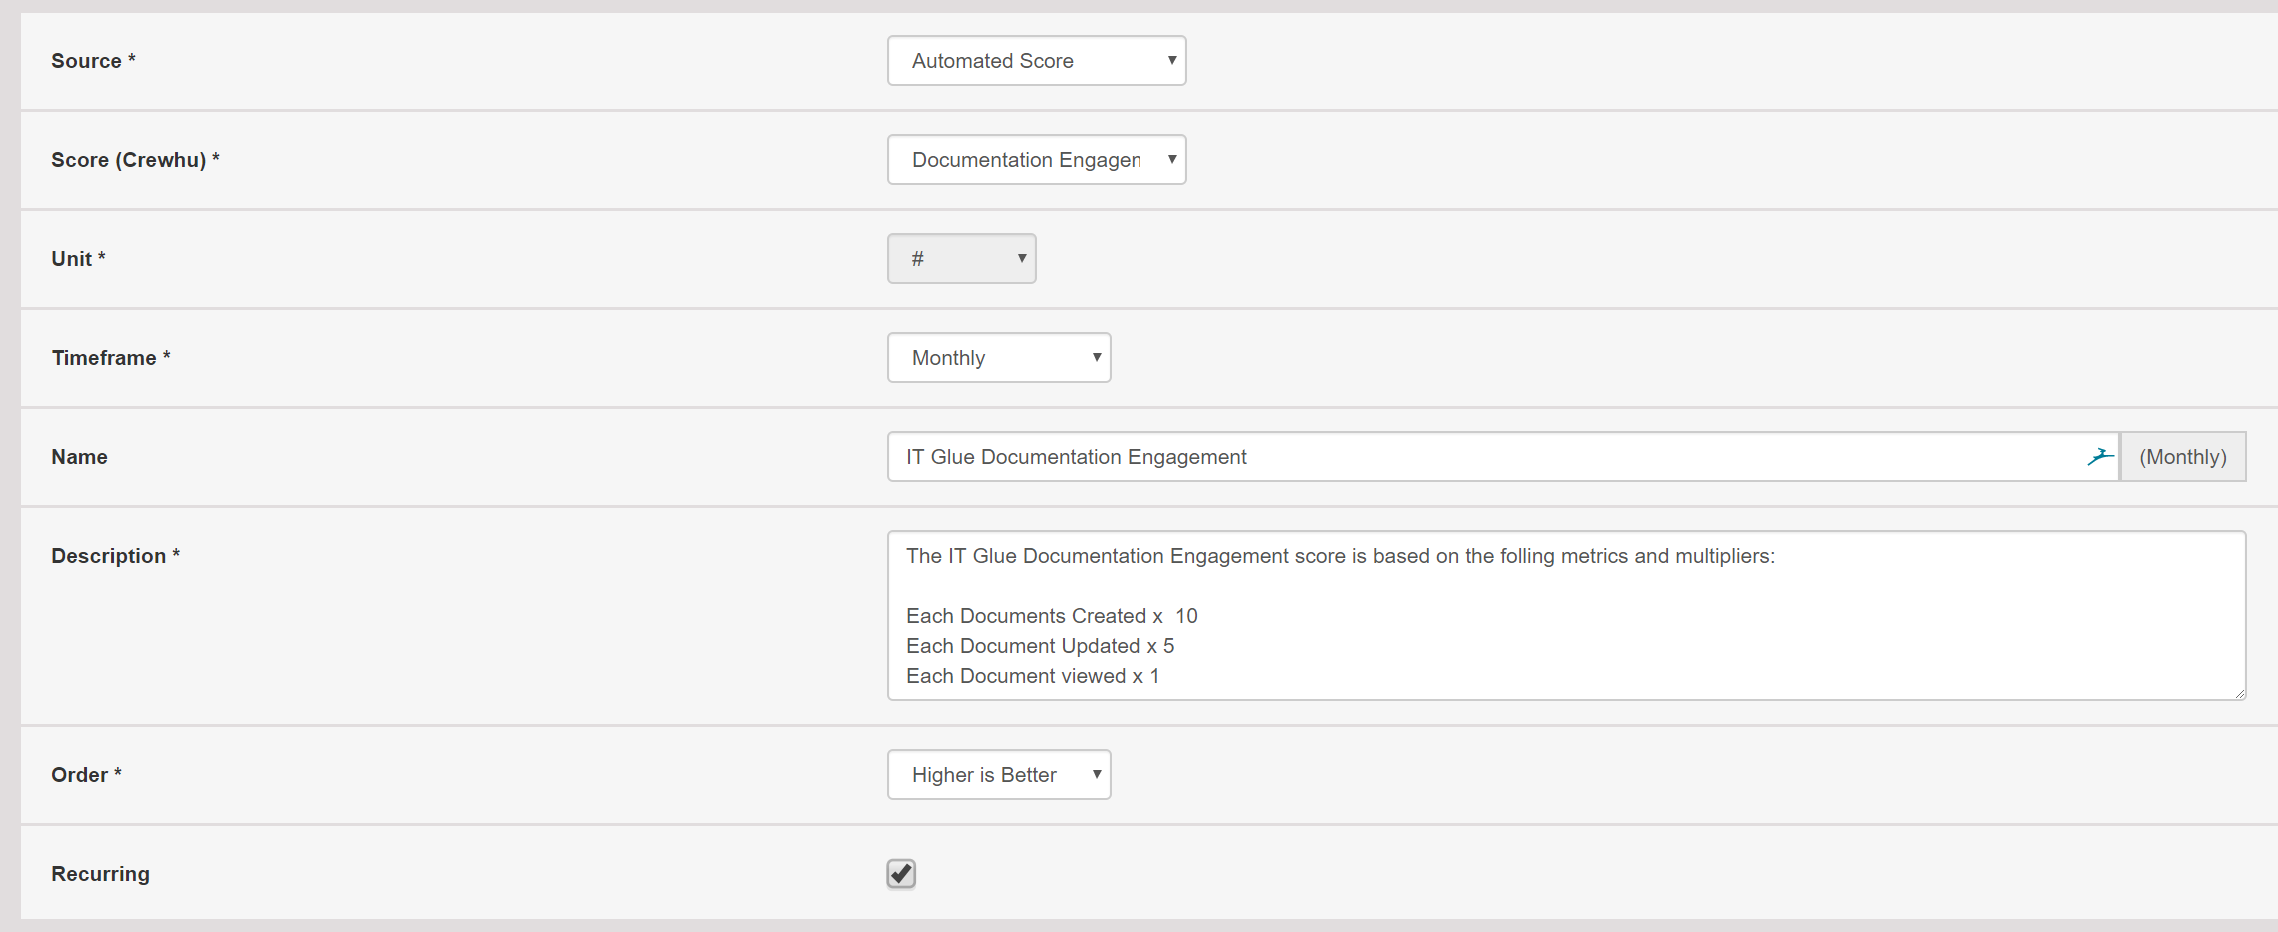Click into the Description text area
The width and height of the screenshot is (2278, 932).
pos(1566,616)
